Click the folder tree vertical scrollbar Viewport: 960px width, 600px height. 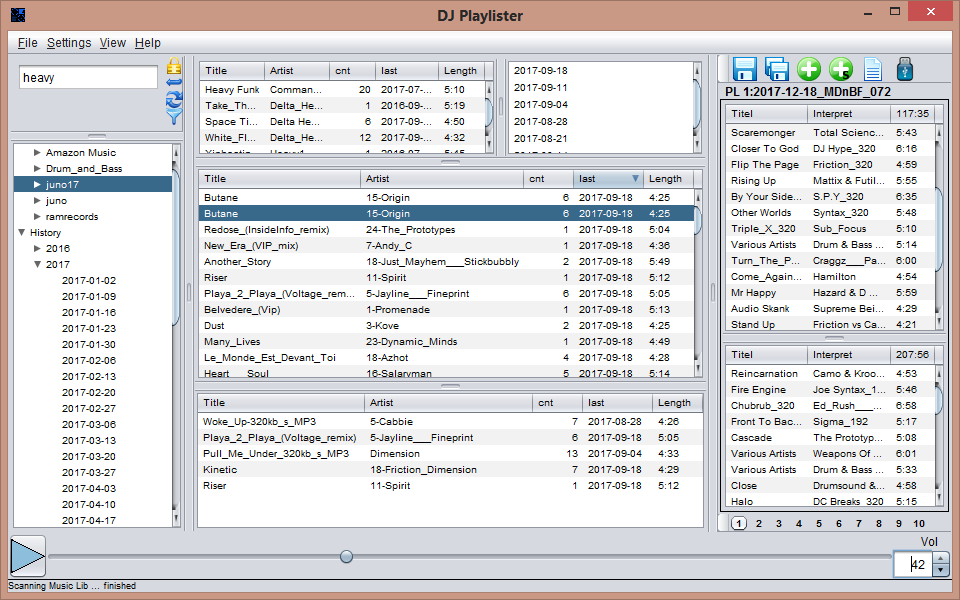click(x=176, y=335)
